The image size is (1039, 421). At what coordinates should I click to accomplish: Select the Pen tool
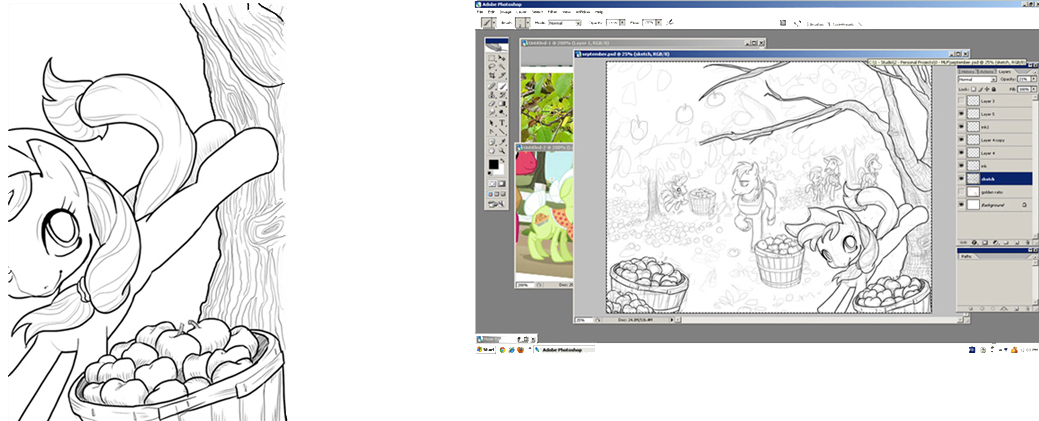492,131
